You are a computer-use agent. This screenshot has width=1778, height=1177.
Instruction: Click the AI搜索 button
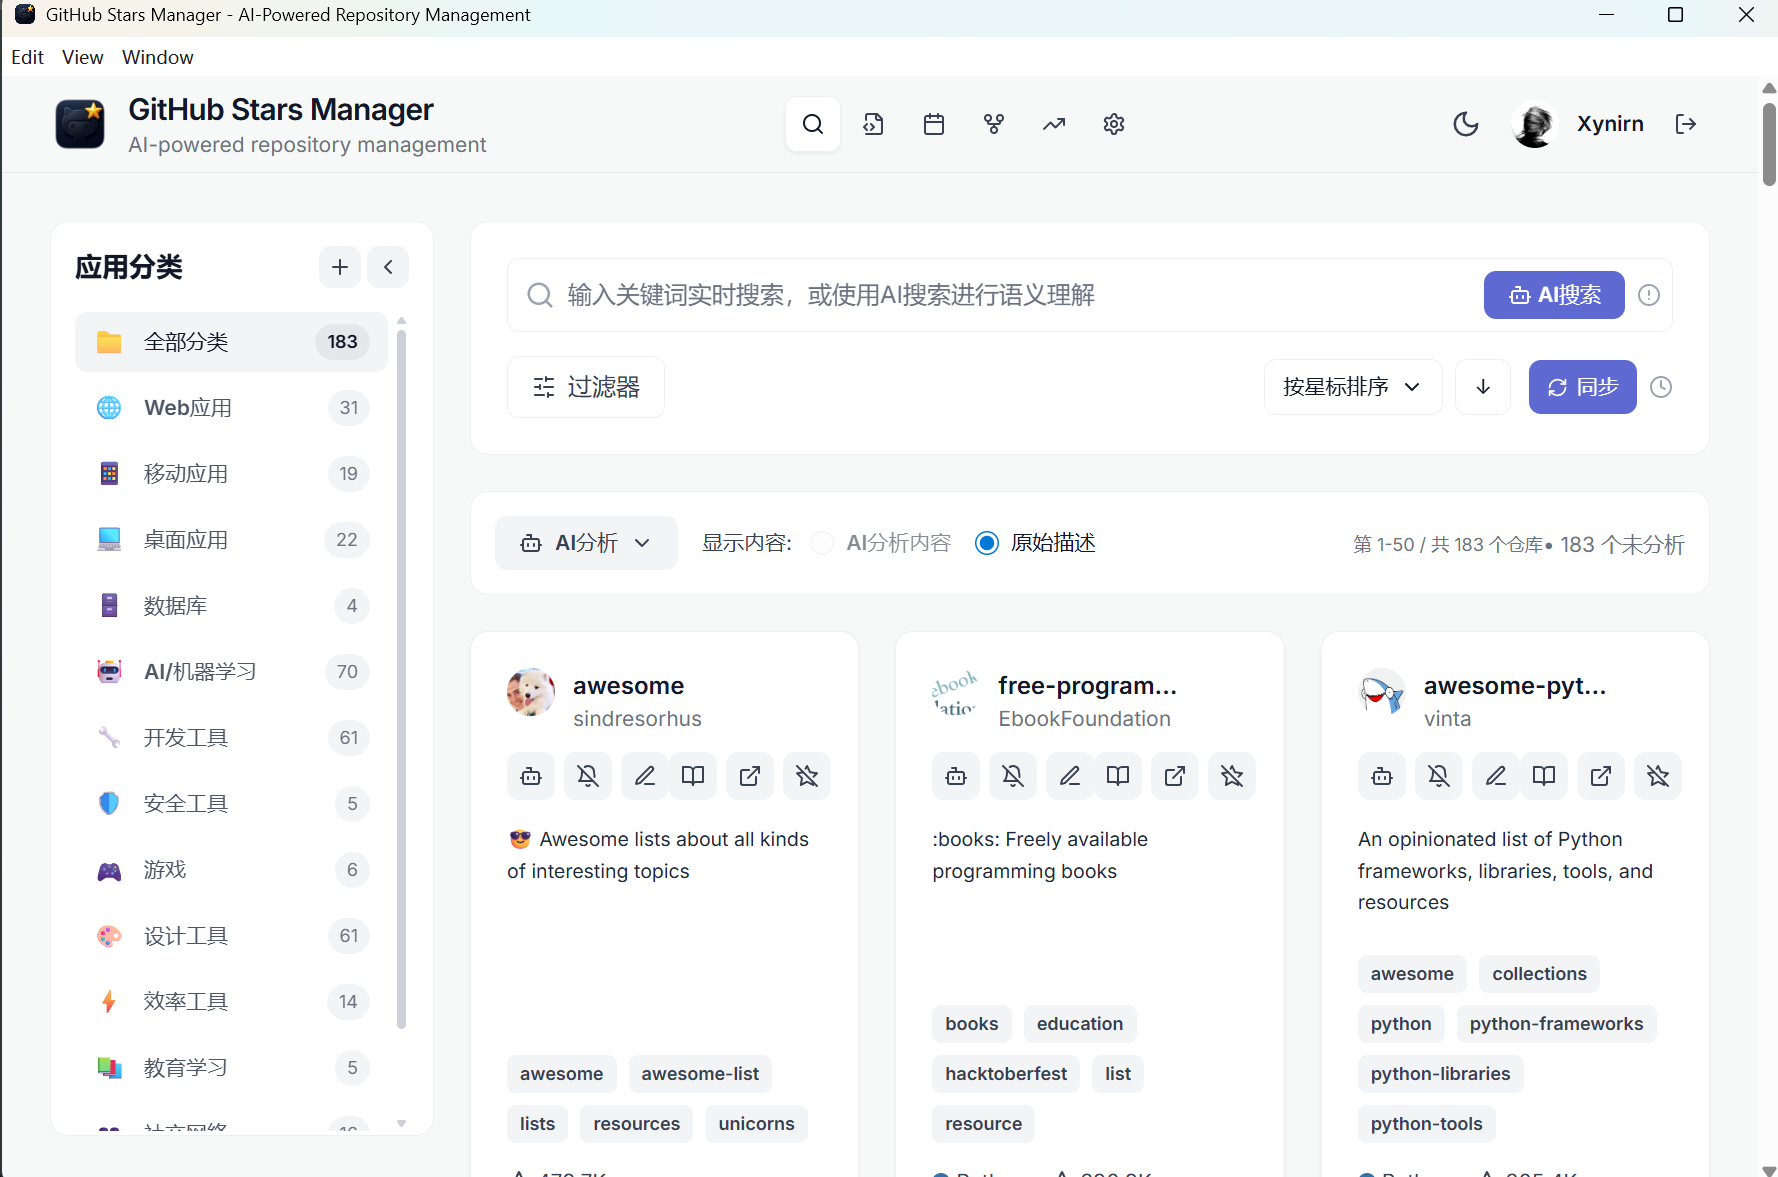[1554, 295]
